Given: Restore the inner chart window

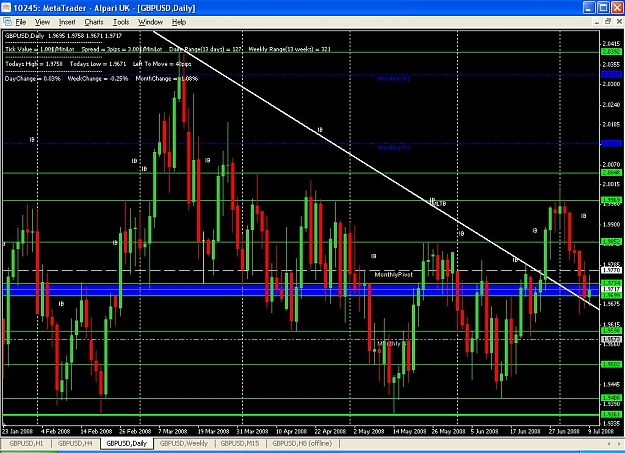Looking at the screenshot, I should 607,22.
